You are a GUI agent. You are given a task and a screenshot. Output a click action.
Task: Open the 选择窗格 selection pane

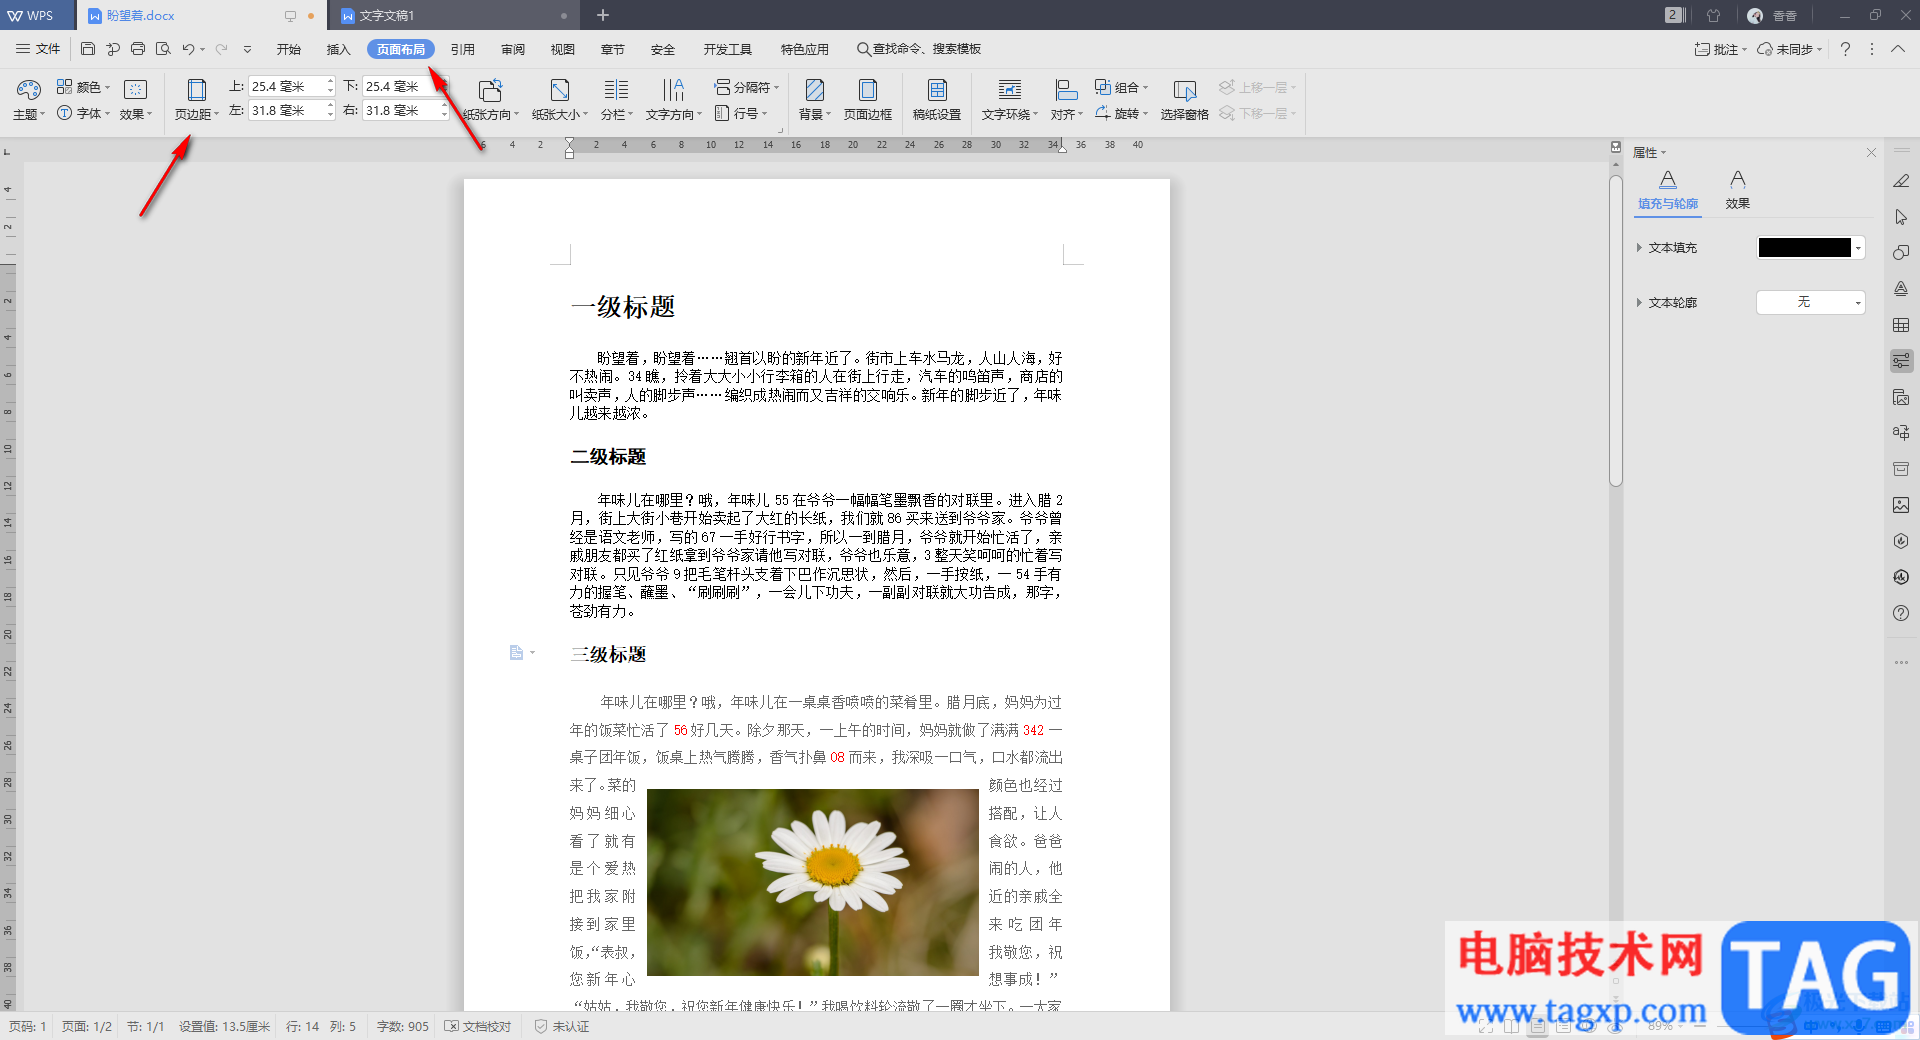(x=1185, y=100)
